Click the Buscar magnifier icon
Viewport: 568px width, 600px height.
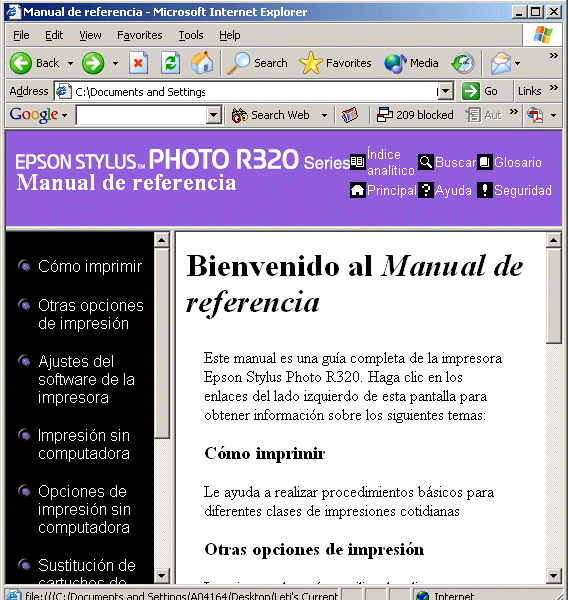click(x=426, y=162)
